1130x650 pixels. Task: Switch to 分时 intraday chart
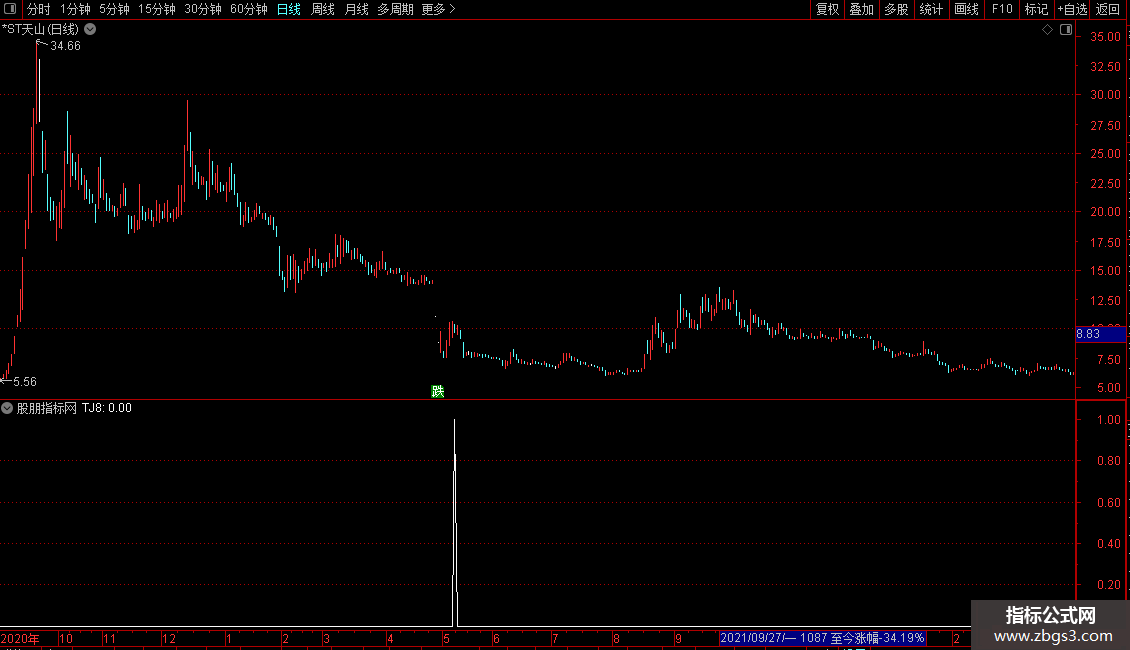point(39,9)
